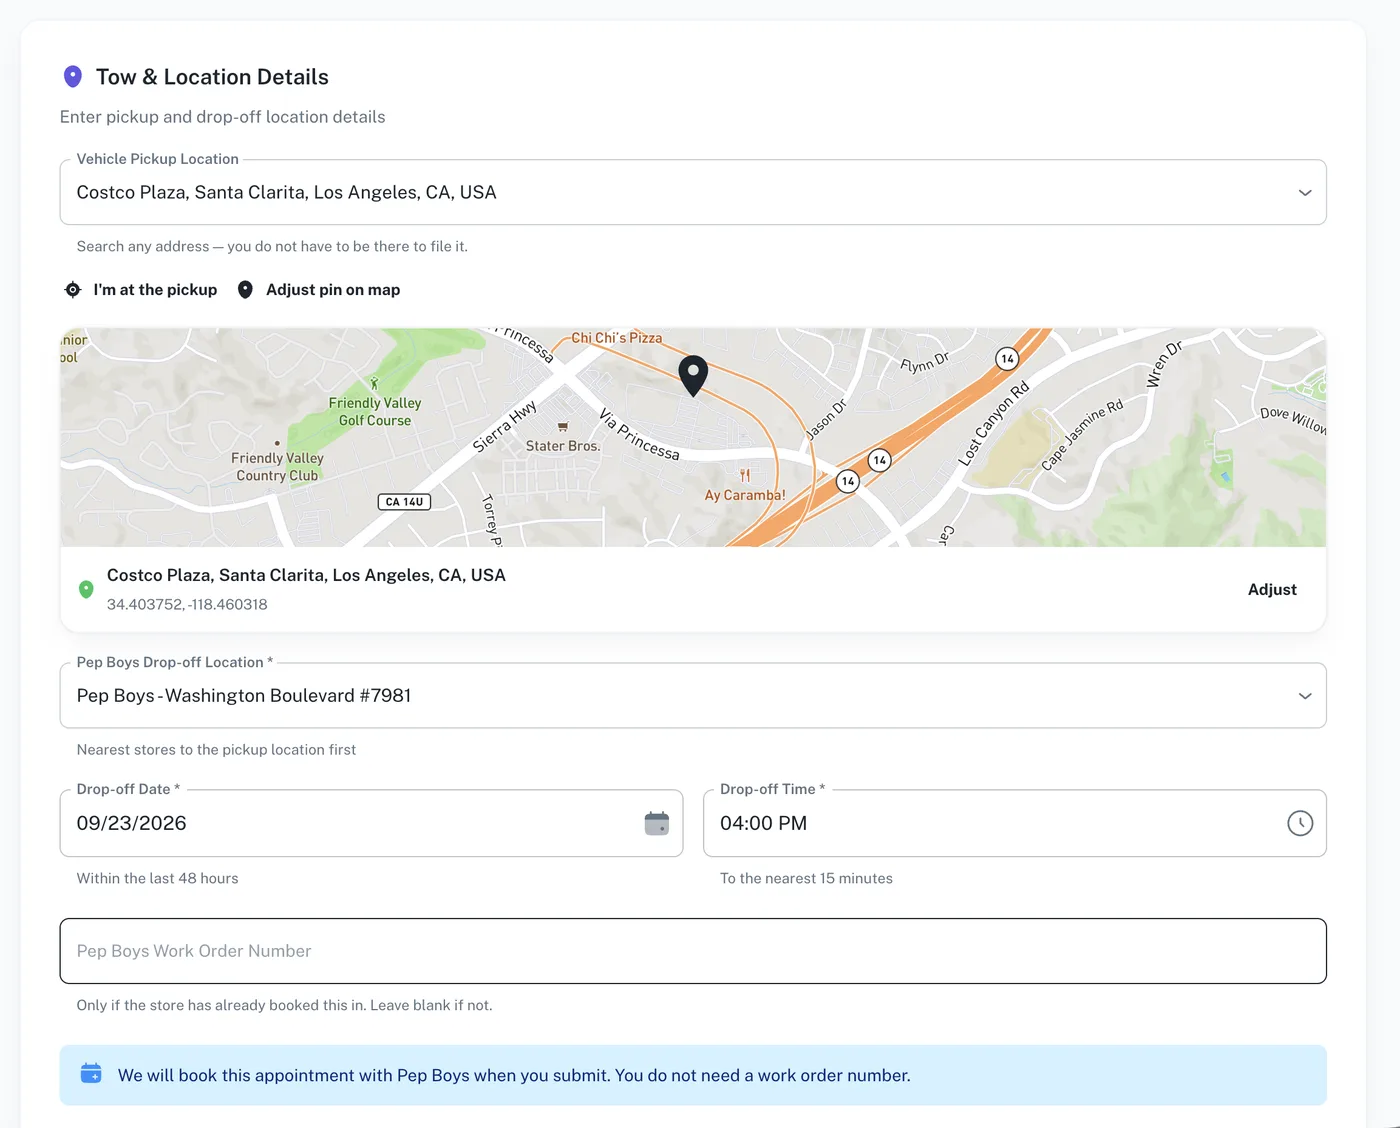Click the black map marker pin
Image resolution: width=1400 pixels, height=1128 pixels.
pyautogui.click(x=693, y=376)
